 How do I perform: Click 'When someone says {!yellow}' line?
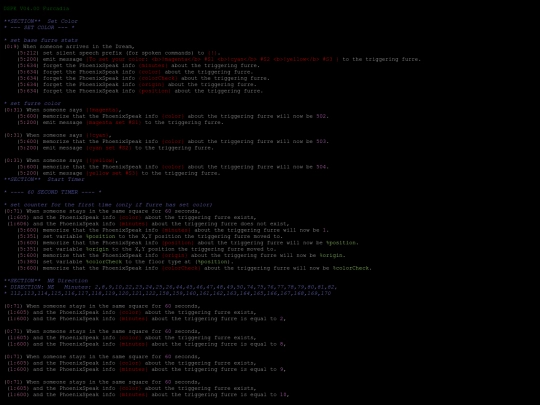pyautogui.click(x=61, y=160)
